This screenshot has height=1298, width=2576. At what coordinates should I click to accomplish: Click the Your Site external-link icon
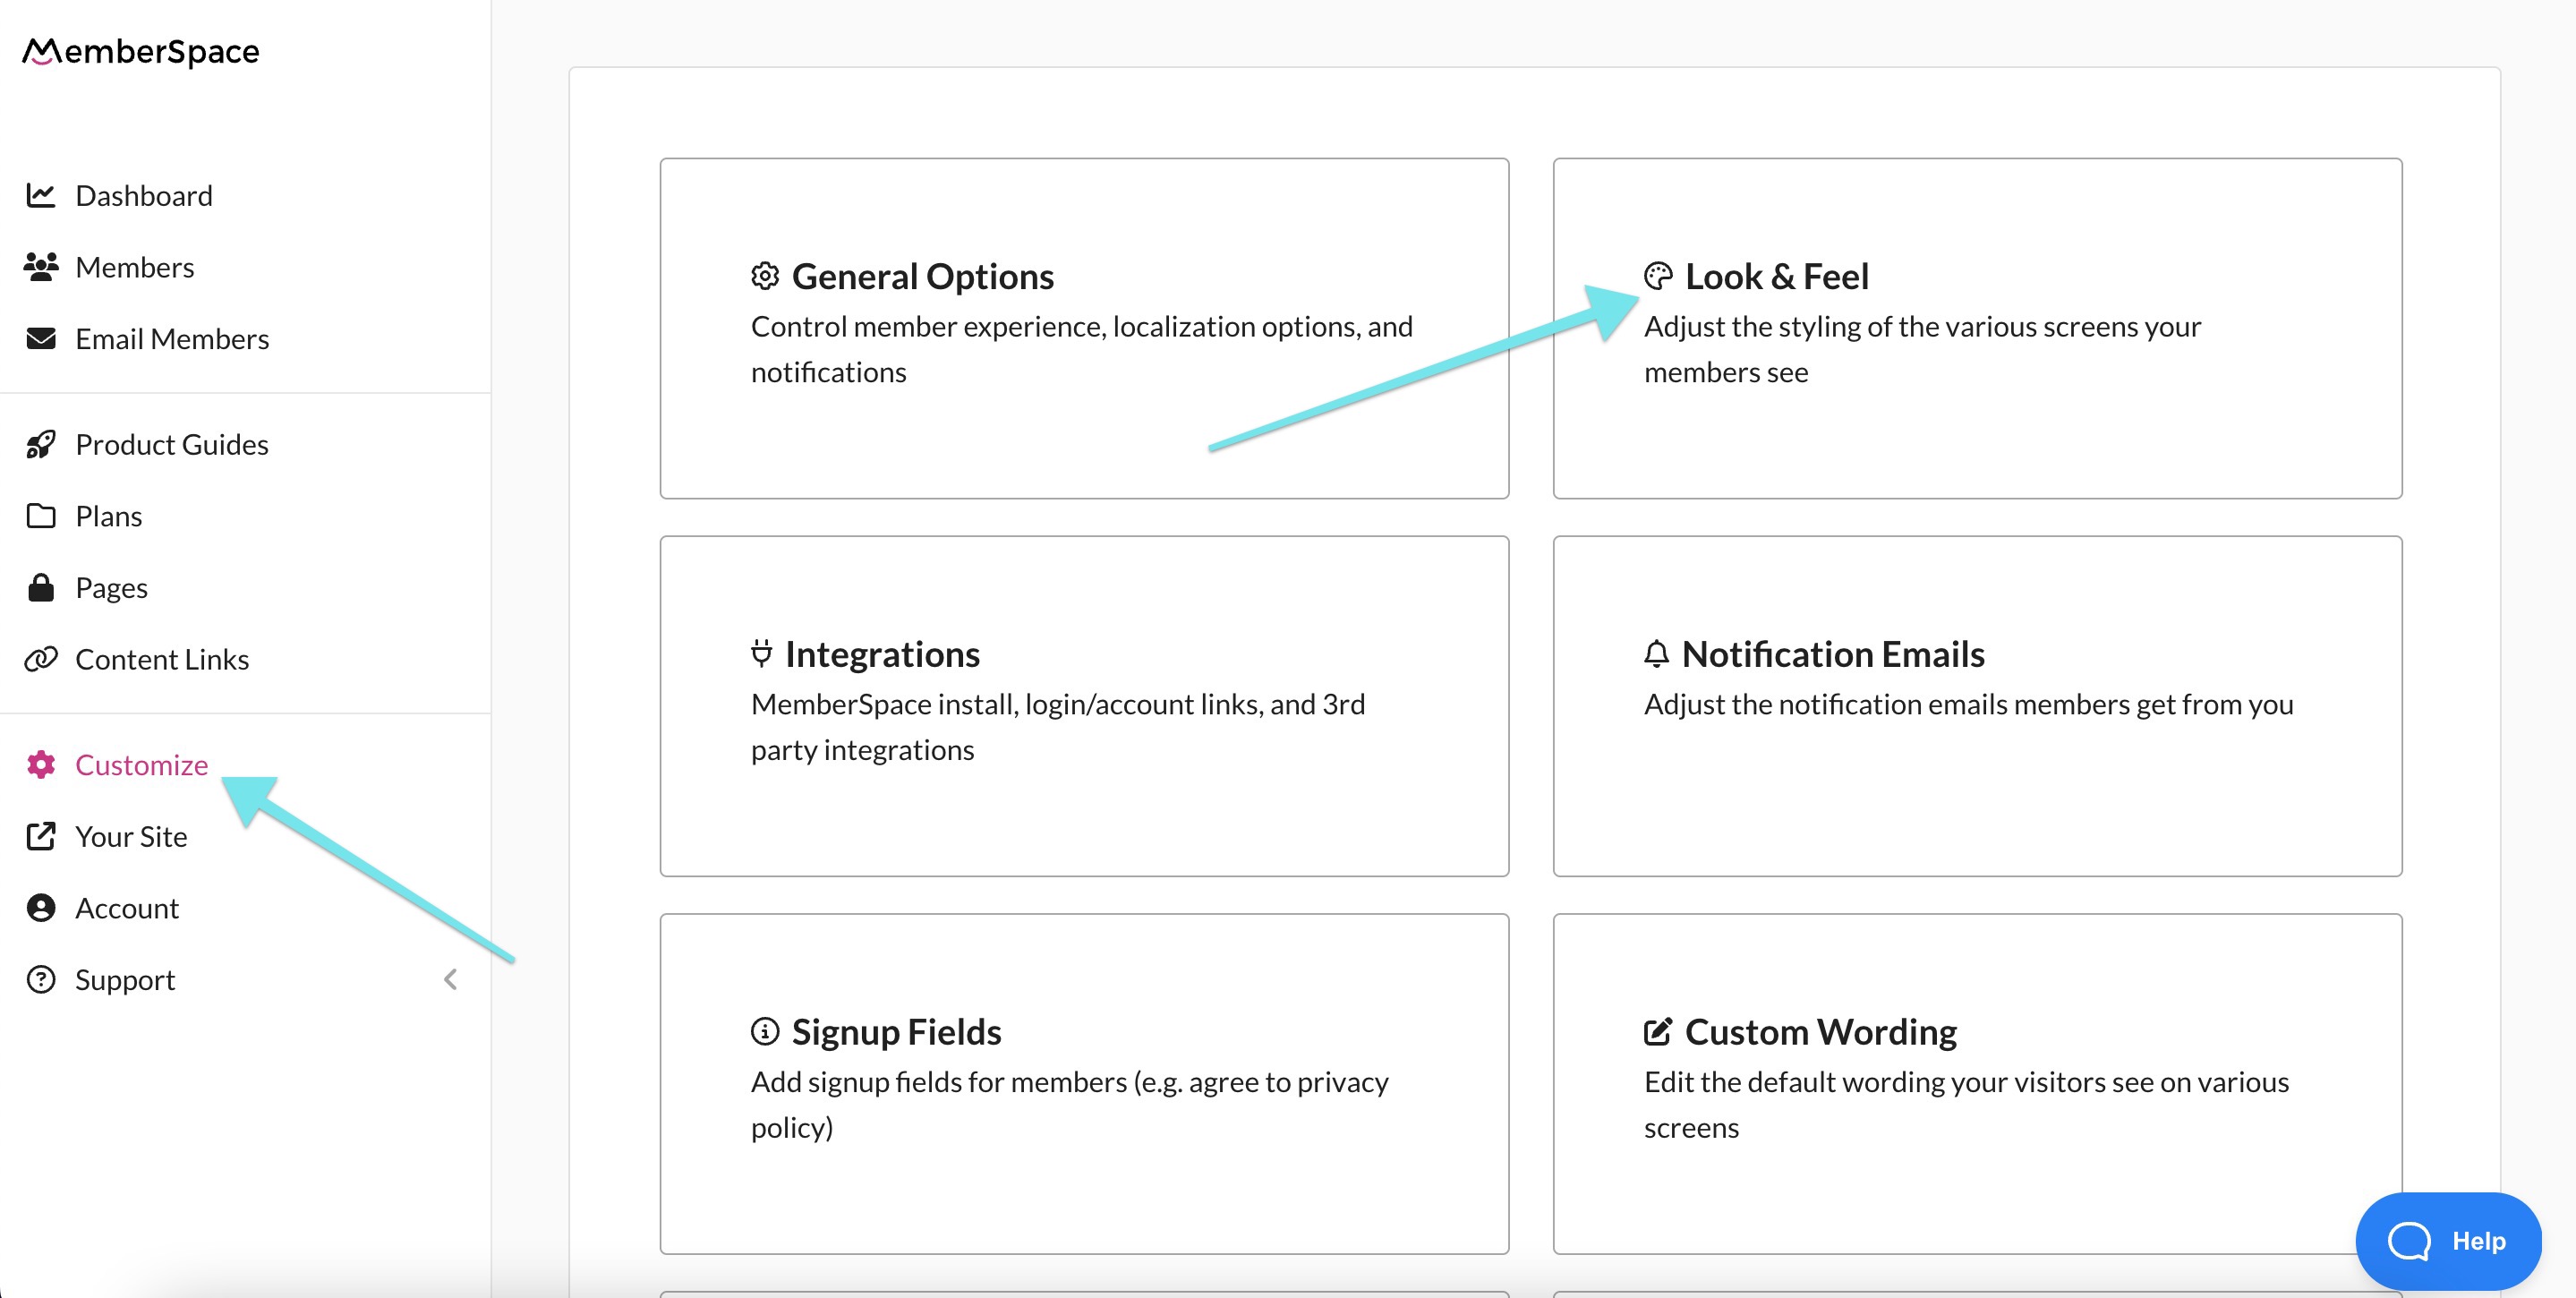click(40, 836)
